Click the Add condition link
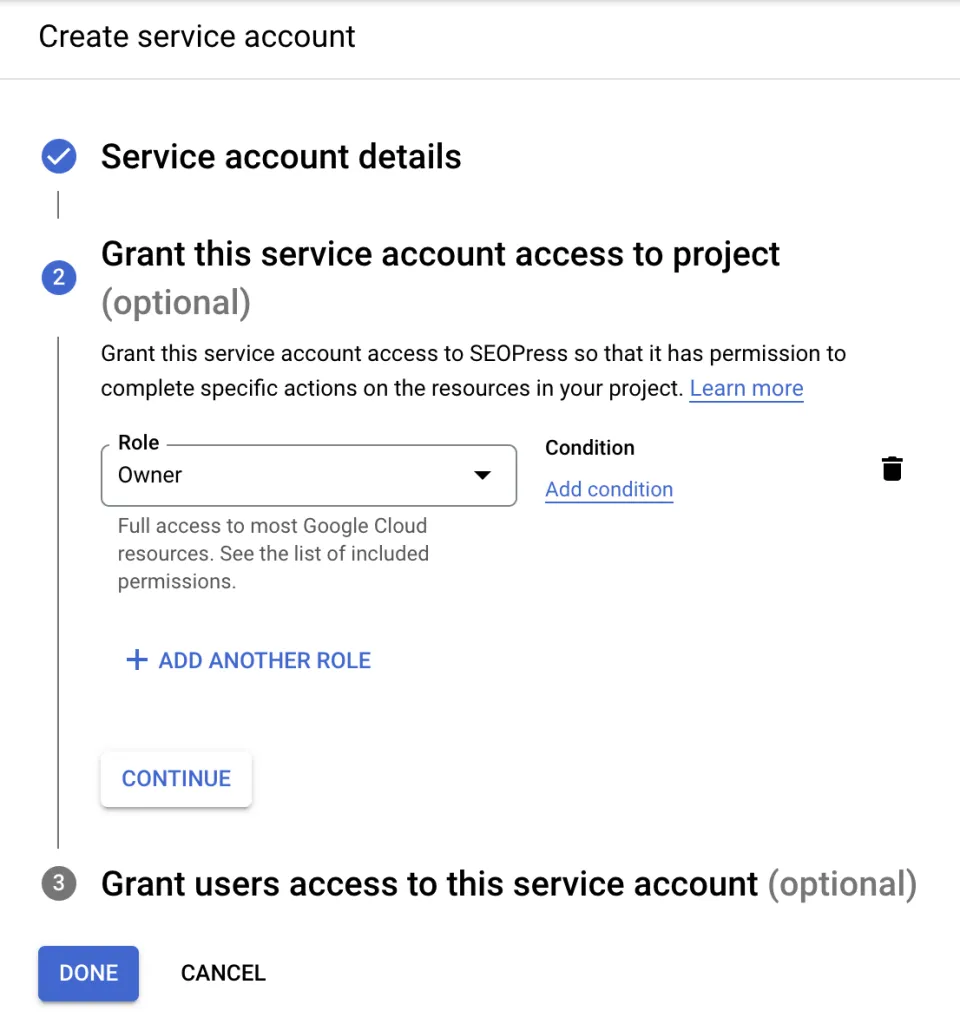 [x=609, y=489]
